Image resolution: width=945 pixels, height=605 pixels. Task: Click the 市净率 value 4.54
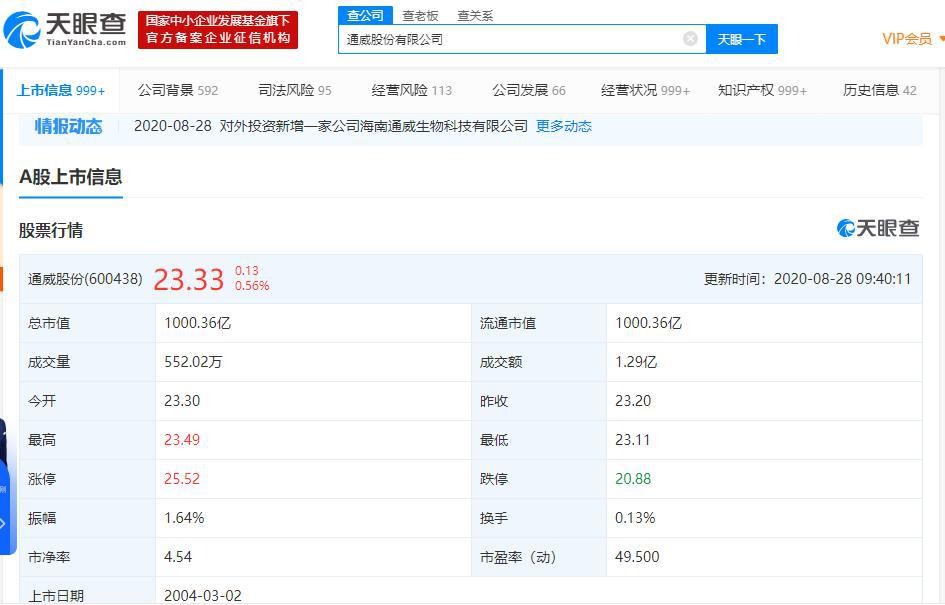[x=178, y=556]
